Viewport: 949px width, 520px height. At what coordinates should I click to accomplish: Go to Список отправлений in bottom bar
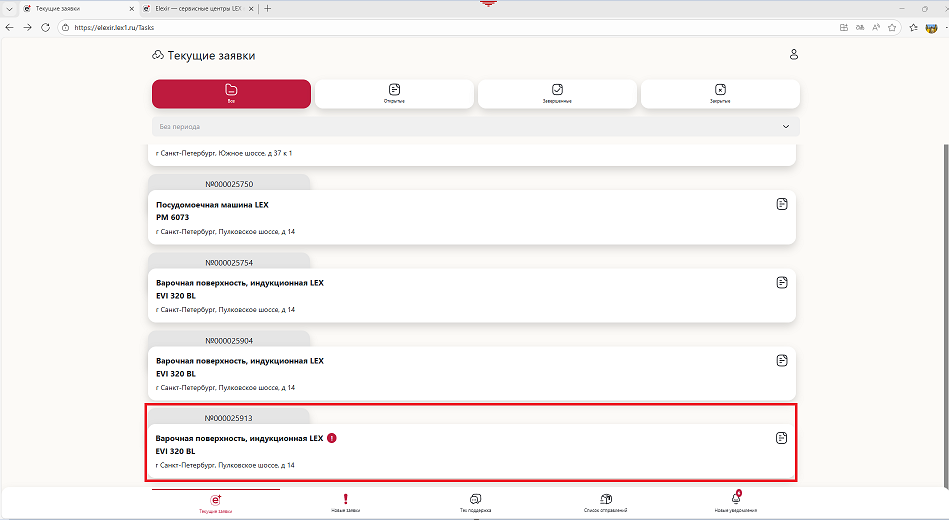[x=606, y=499]
